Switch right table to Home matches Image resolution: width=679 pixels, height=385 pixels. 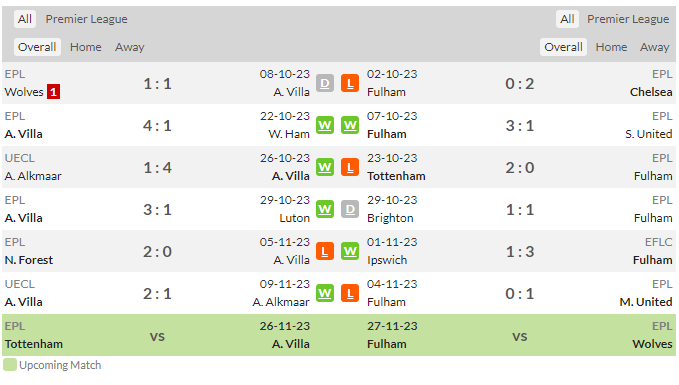(611, 47)
